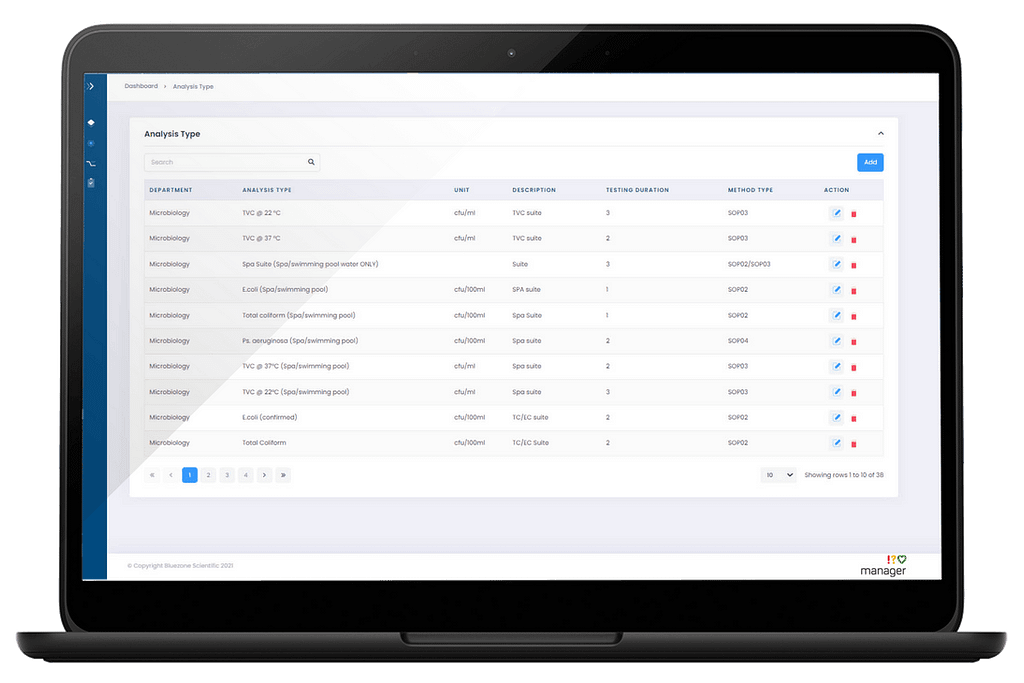The height and width of the screenshot is (683, 1024).
Task: Expand the sidebar with double-chevron icon
Action: pyautogui.click(x=91, y=86)
